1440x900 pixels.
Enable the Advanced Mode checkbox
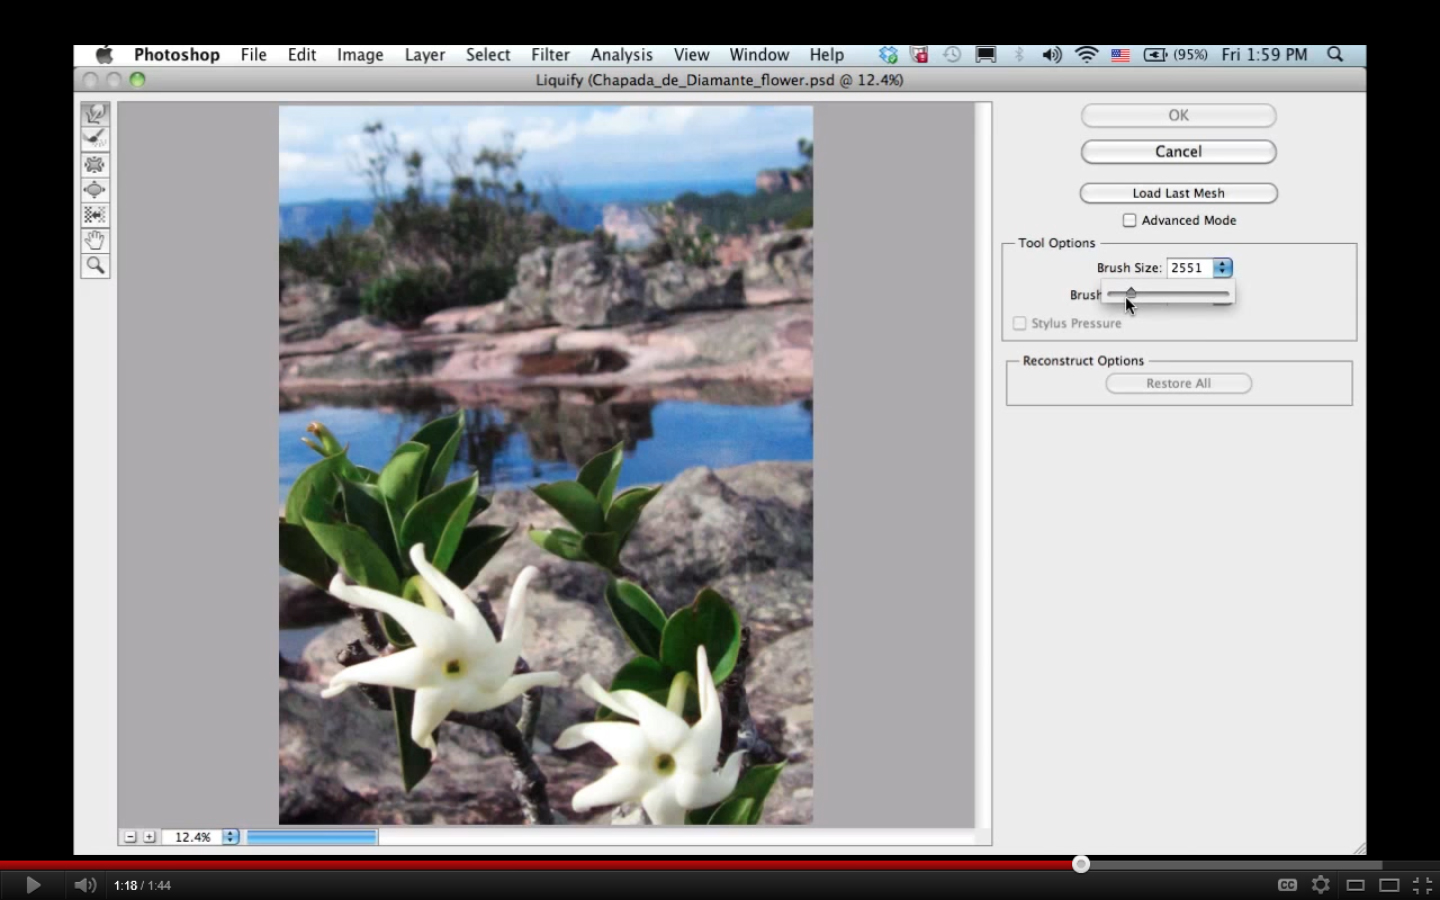[1129, 220]
